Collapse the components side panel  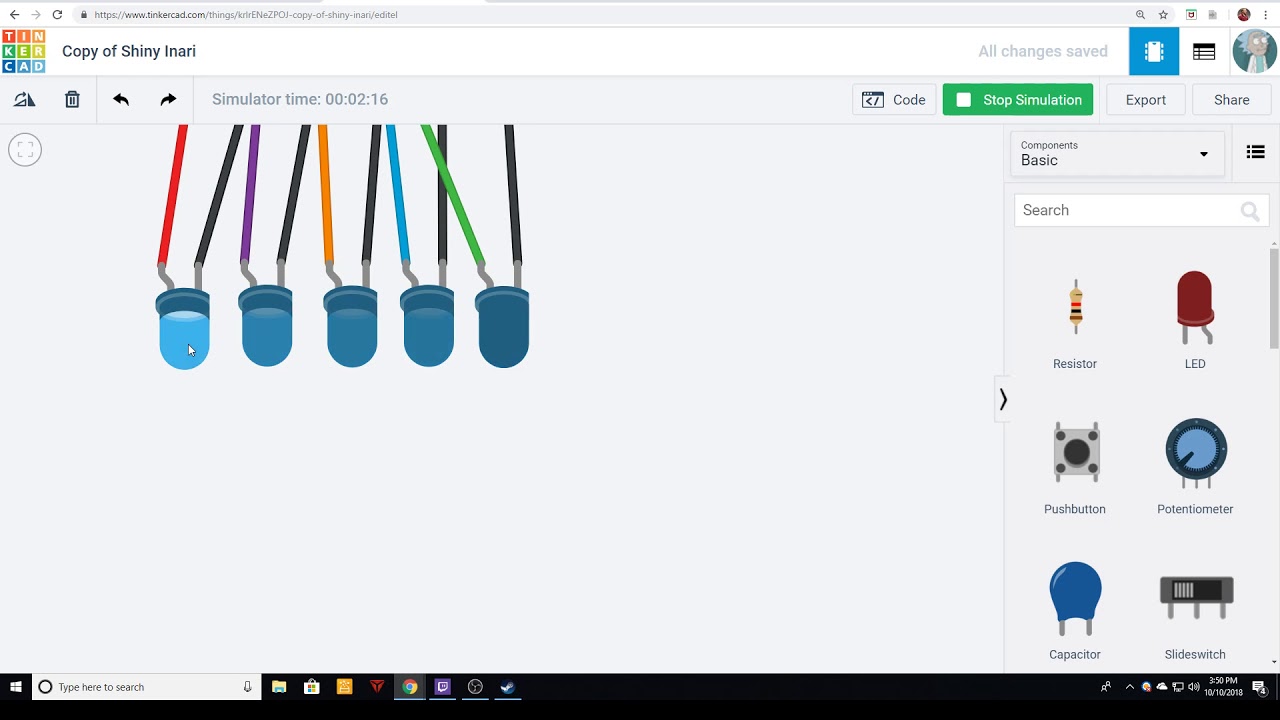(x=1003, y=400)
